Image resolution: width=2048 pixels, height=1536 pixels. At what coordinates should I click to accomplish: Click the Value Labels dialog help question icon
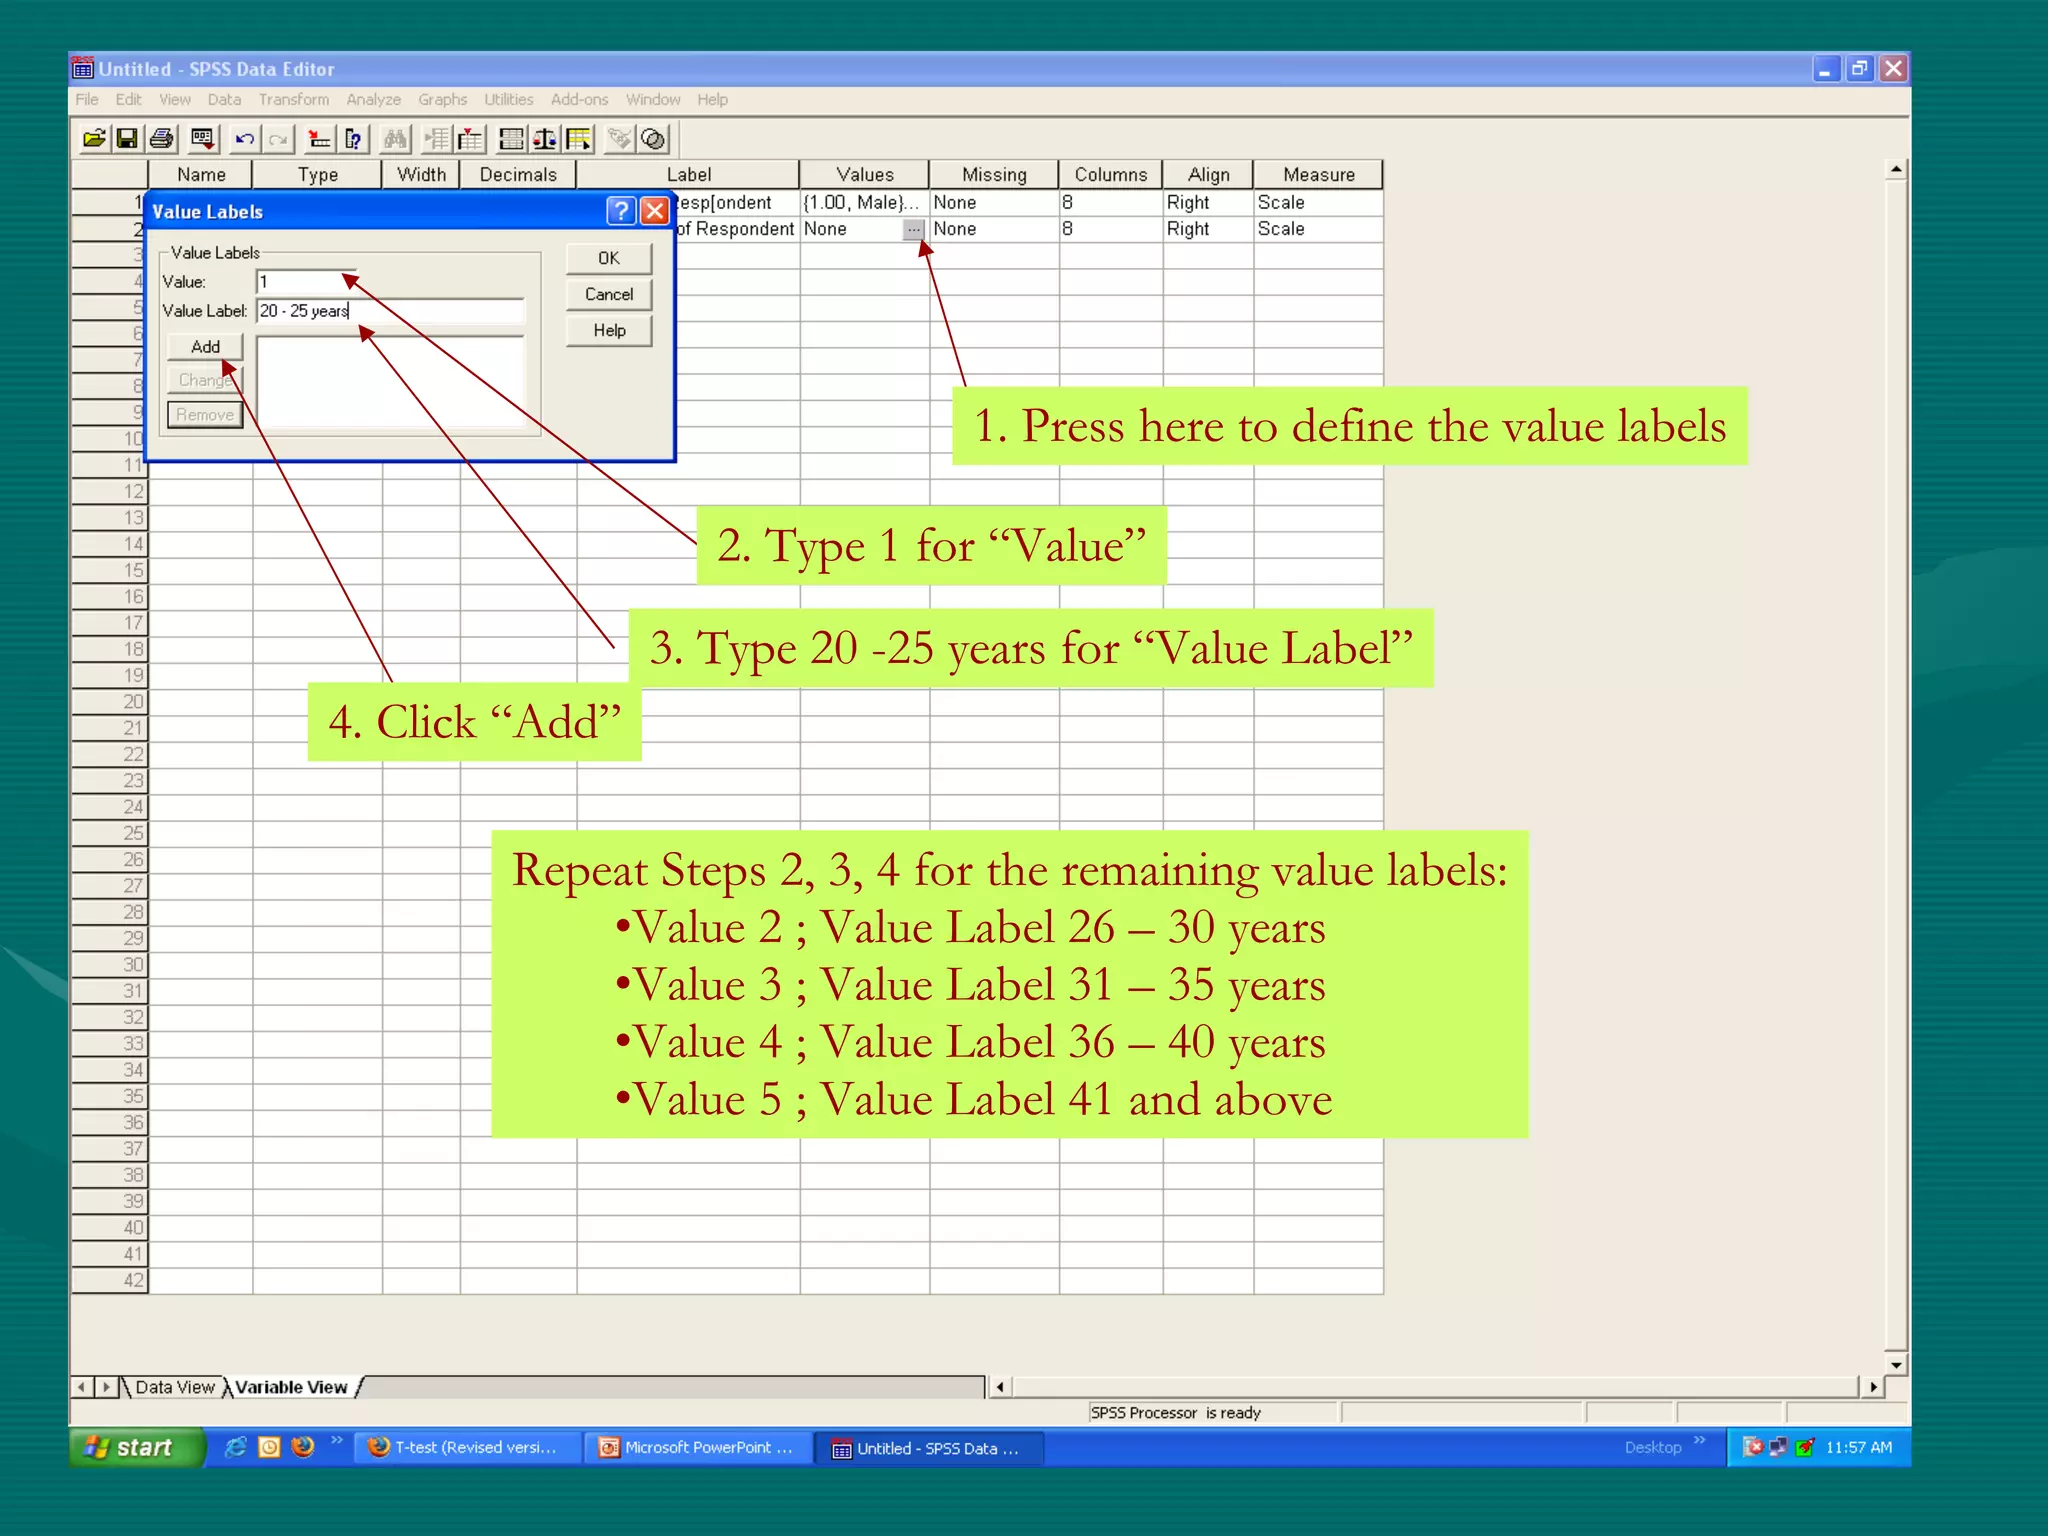(x=621, y=211)
